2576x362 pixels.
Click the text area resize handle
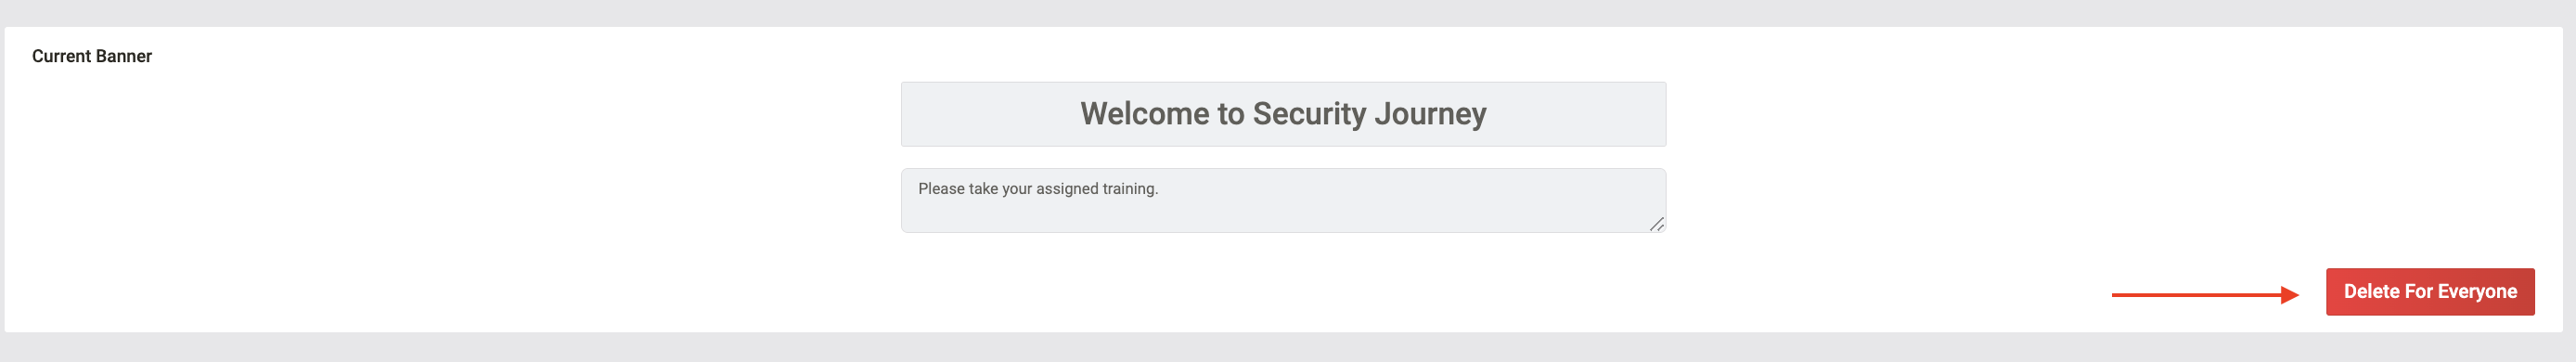(1656, 224)
